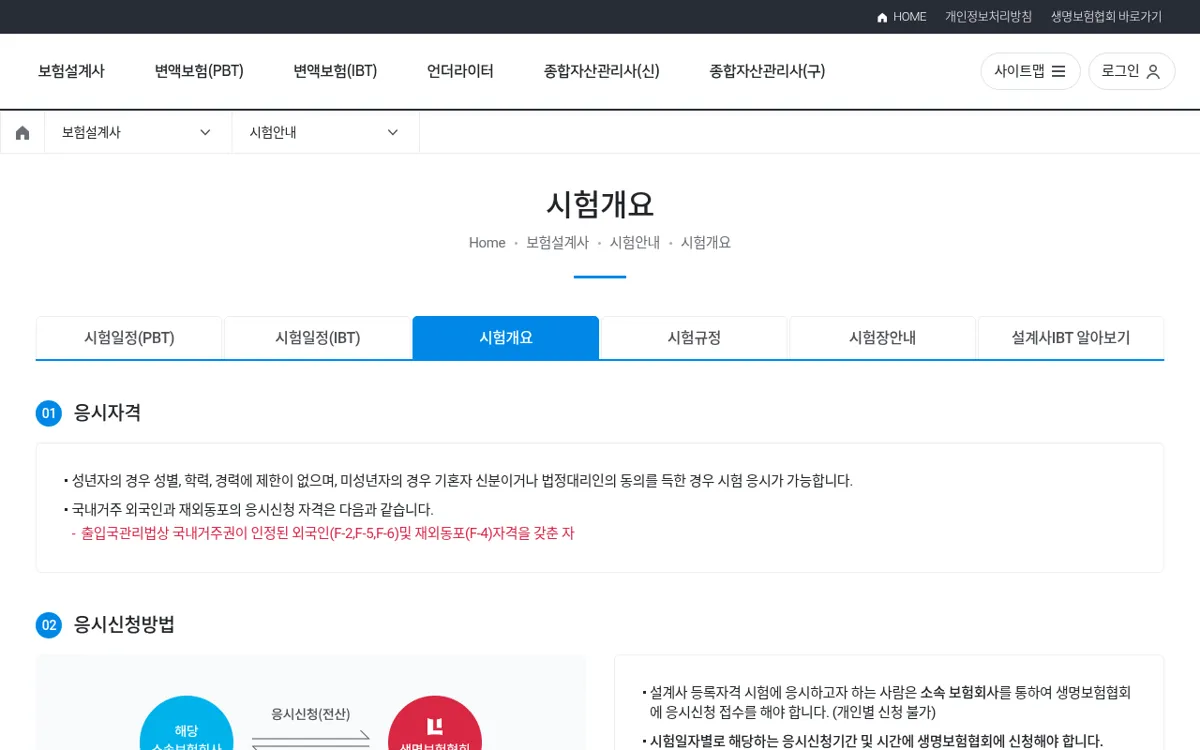Expand the 보험설계사 breadcrumb dropdown
Screen dimensions: 1200x750
[138, 132]
